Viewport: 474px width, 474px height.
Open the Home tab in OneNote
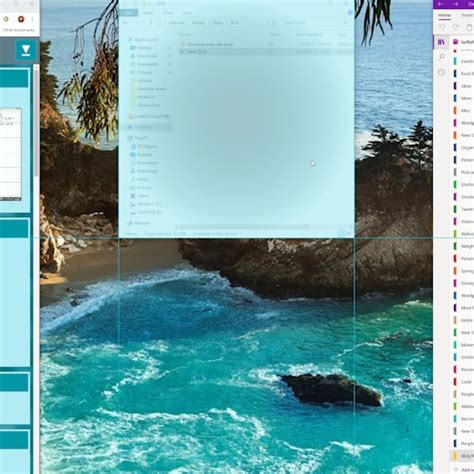click(444, 15)
